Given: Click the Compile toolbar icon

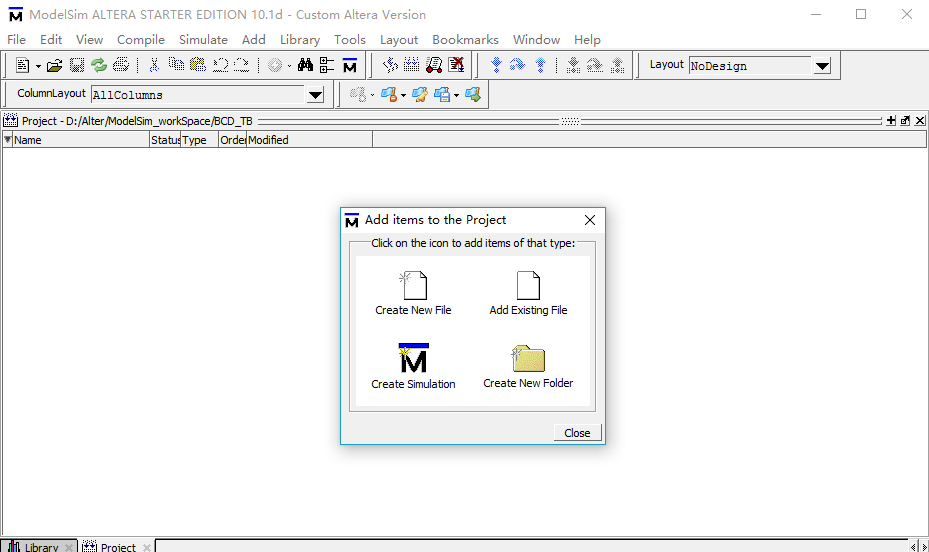Looking at the screenshot, I should click(x=390, y=65).
